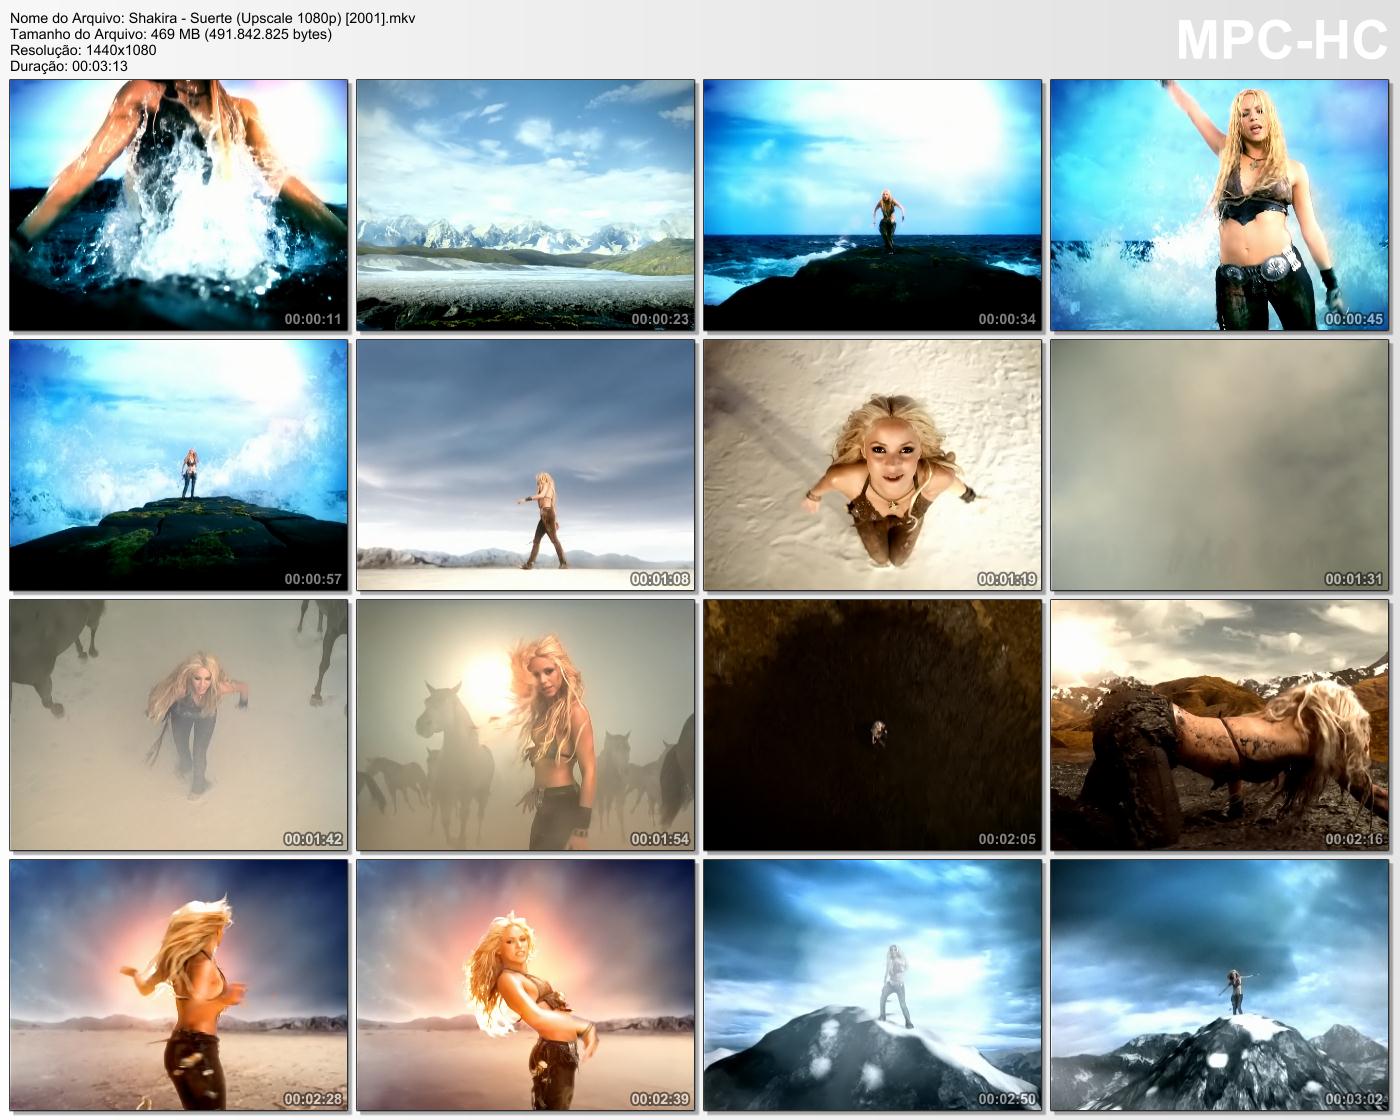Image resolution: width=1400 pixels, height=1120 pixels.
Task: Open the dark frame at 00:02:05
Action: (873, 725)
